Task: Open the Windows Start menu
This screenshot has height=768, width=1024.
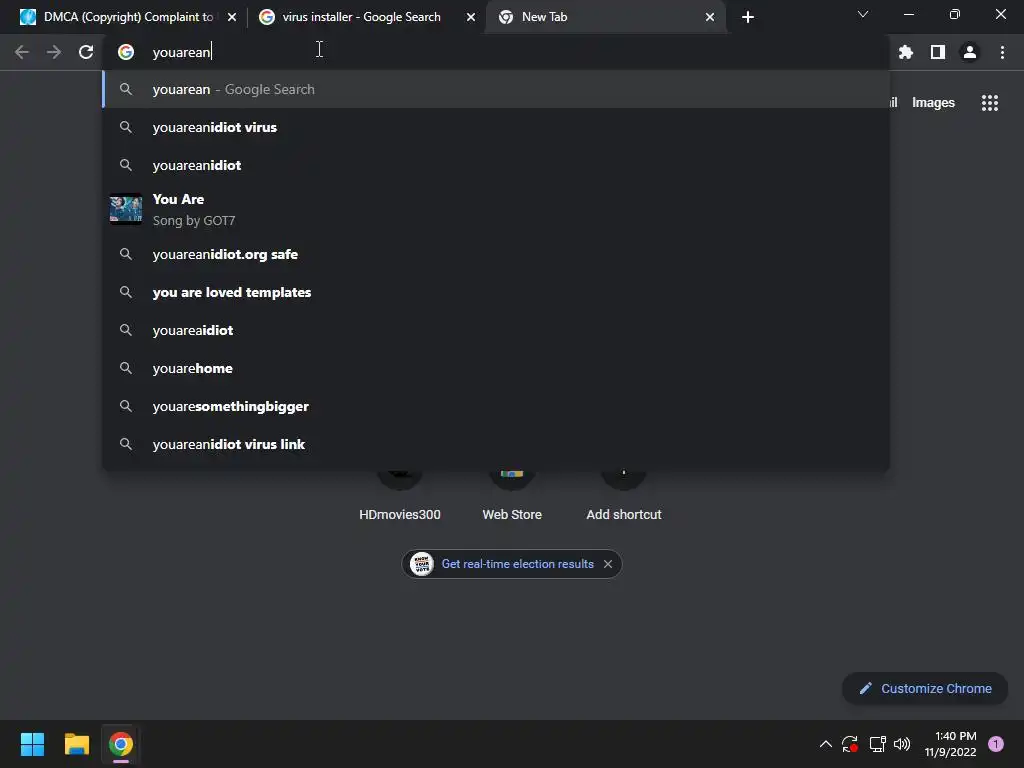Action: coord(32,744)
